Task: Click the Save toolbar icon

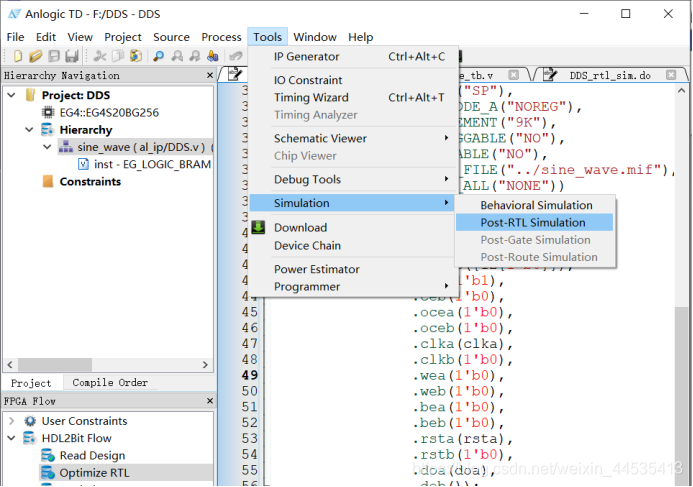Action: [x=54, y=56]
